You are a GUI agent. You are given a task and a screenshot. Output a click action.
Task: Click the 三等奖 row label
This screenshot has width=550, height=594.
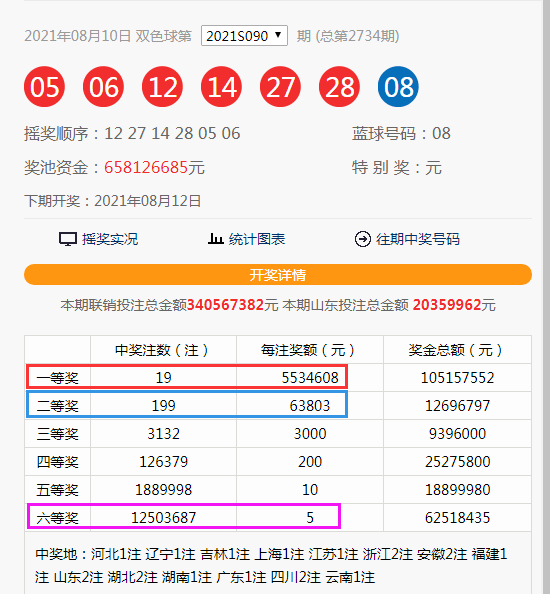(58, 434)
